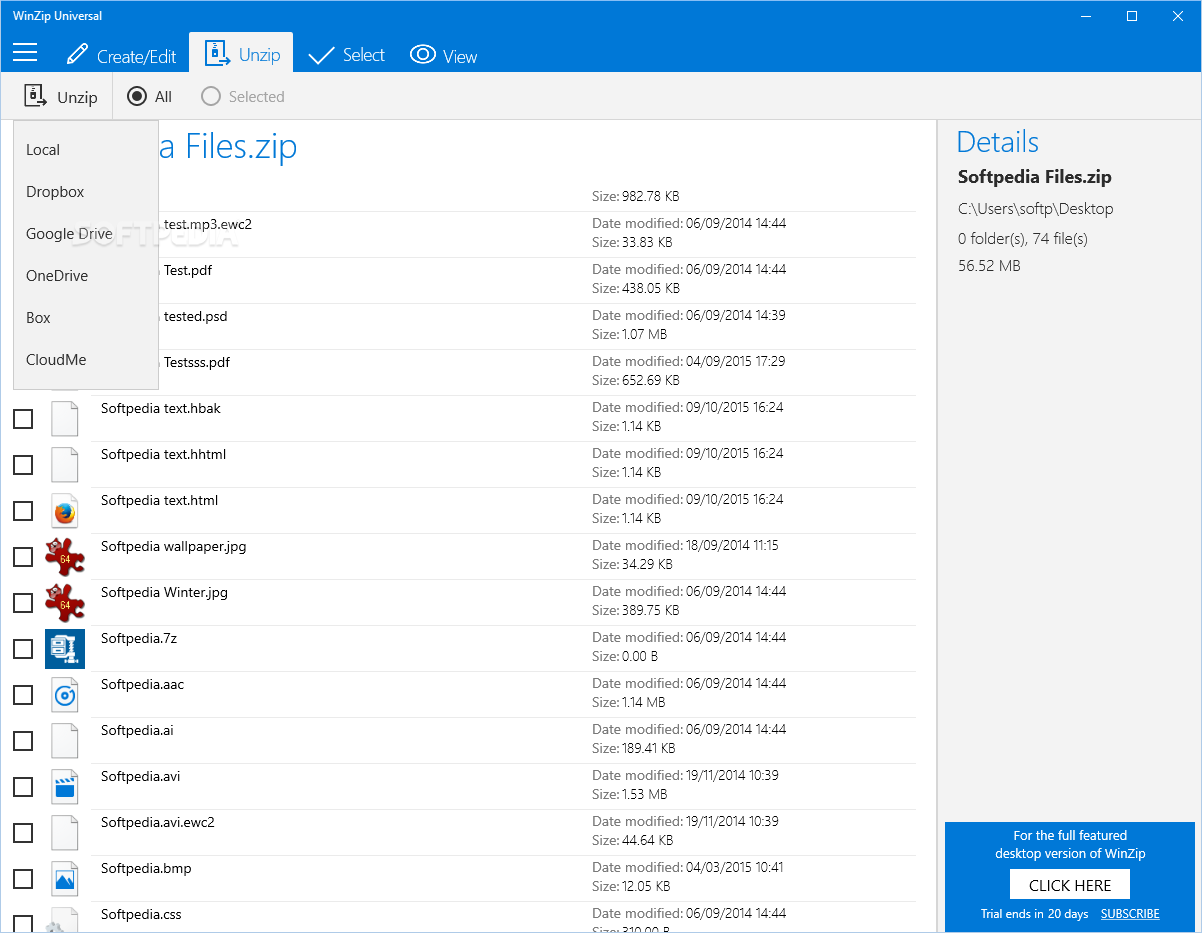Select the test.mp3.ewc2 file row name
Screen dimensions: 1202x933
(208, 224)
